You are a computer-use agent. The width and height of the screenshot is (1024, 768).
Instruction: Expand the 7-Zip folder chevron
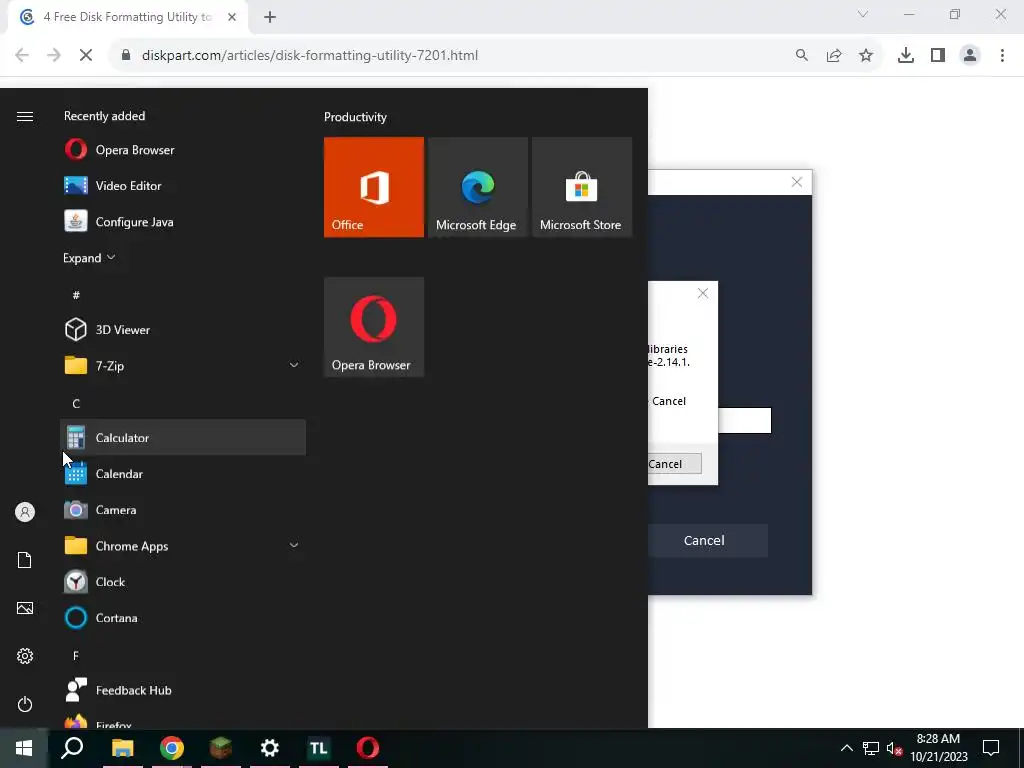pyautogui.click(x=294, y=366)
